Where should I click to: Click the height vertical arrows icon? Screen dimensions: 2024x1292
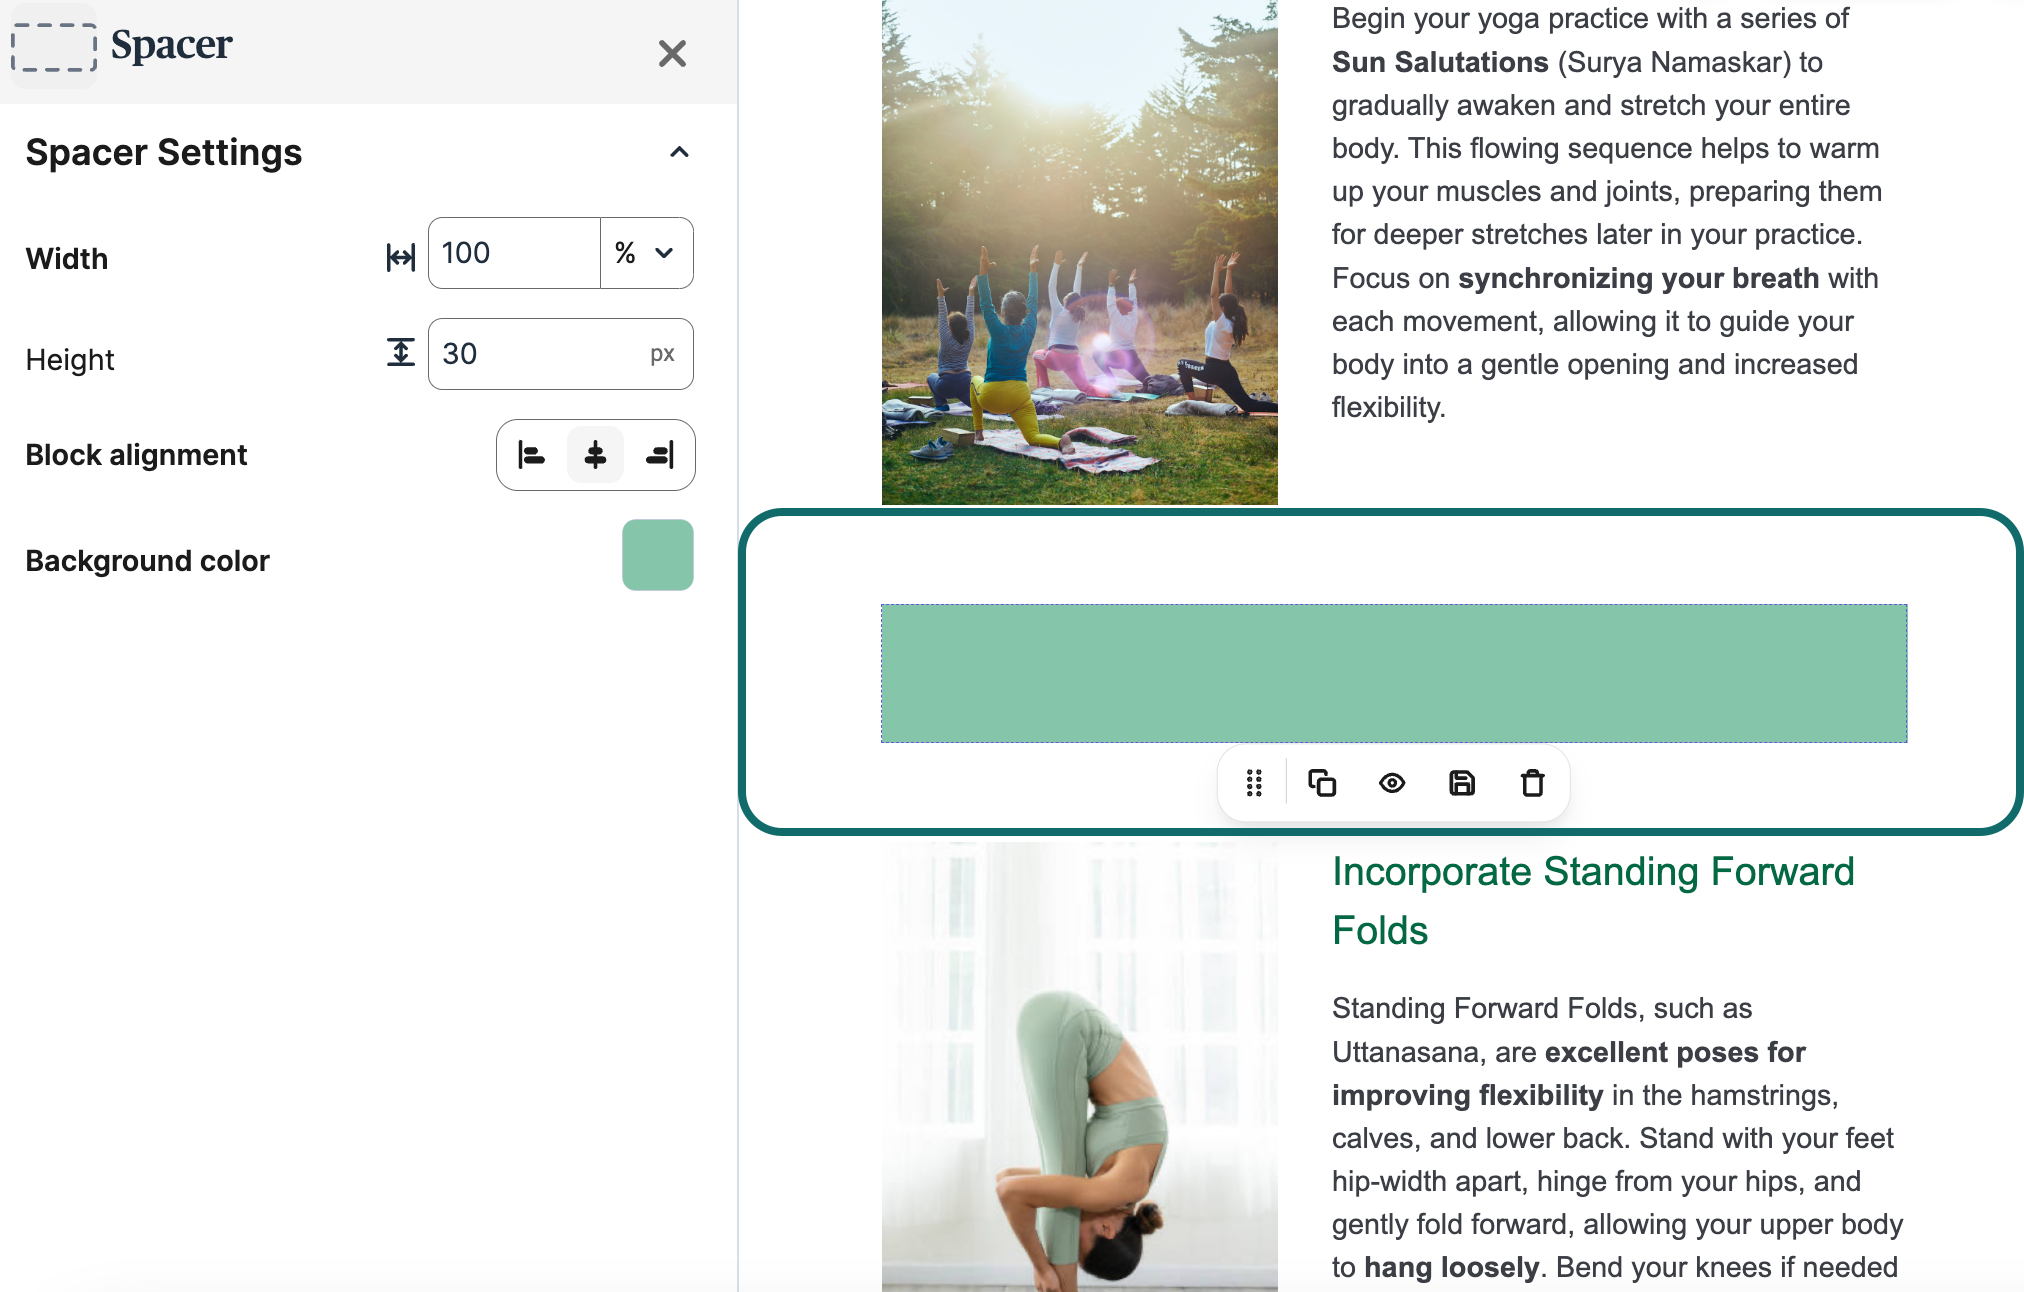pyautogui.click(x=400, y=352)
